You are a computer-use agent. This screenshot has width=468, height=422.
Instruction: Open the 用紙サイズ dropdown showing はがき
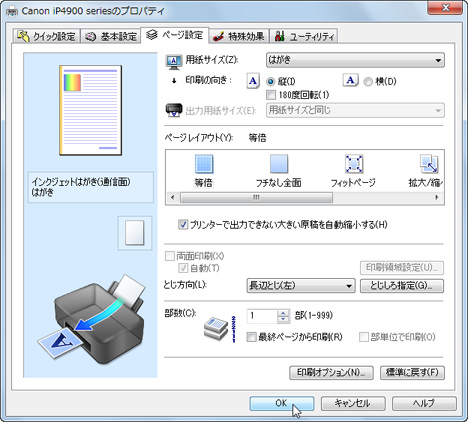[x=355, y=60]
